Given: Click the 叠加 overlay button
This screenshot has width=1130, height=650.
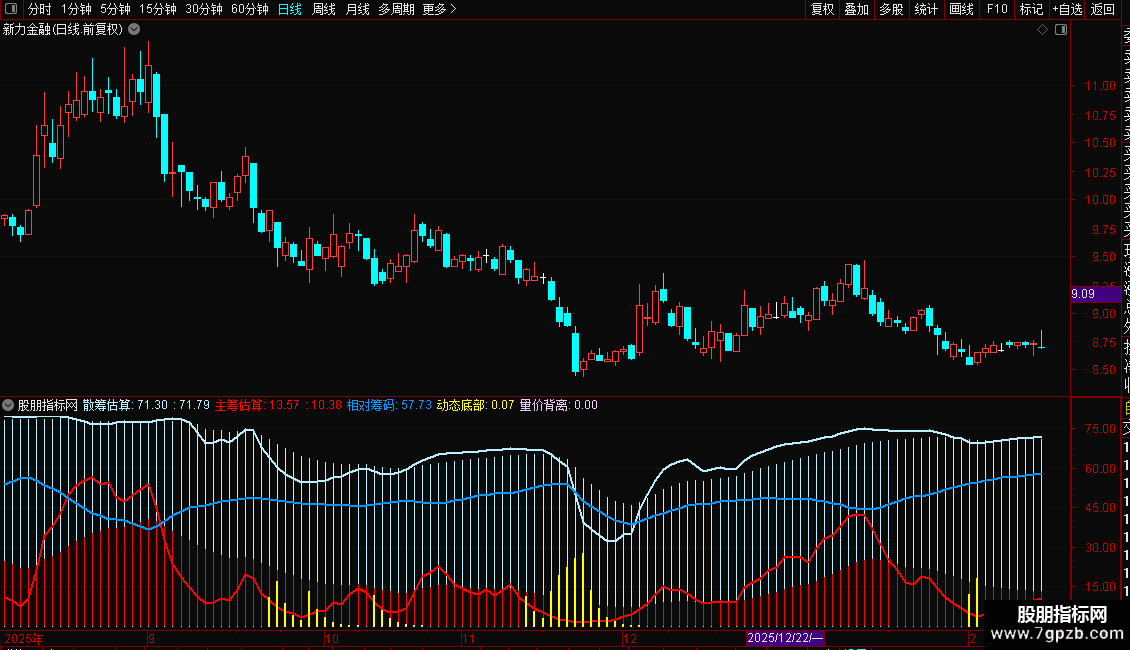Looking at the screenshot, I should (856, 9).
